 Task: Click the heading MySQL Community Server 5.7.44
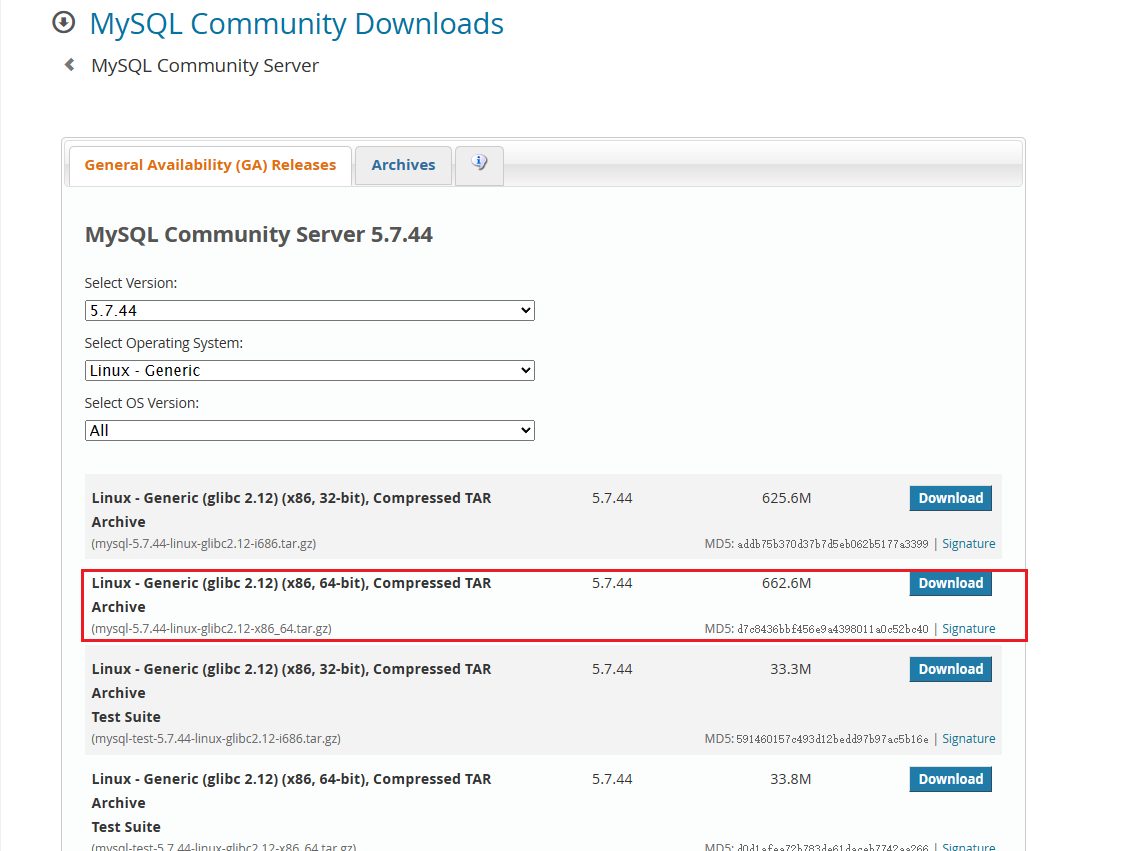coord(258,235)
